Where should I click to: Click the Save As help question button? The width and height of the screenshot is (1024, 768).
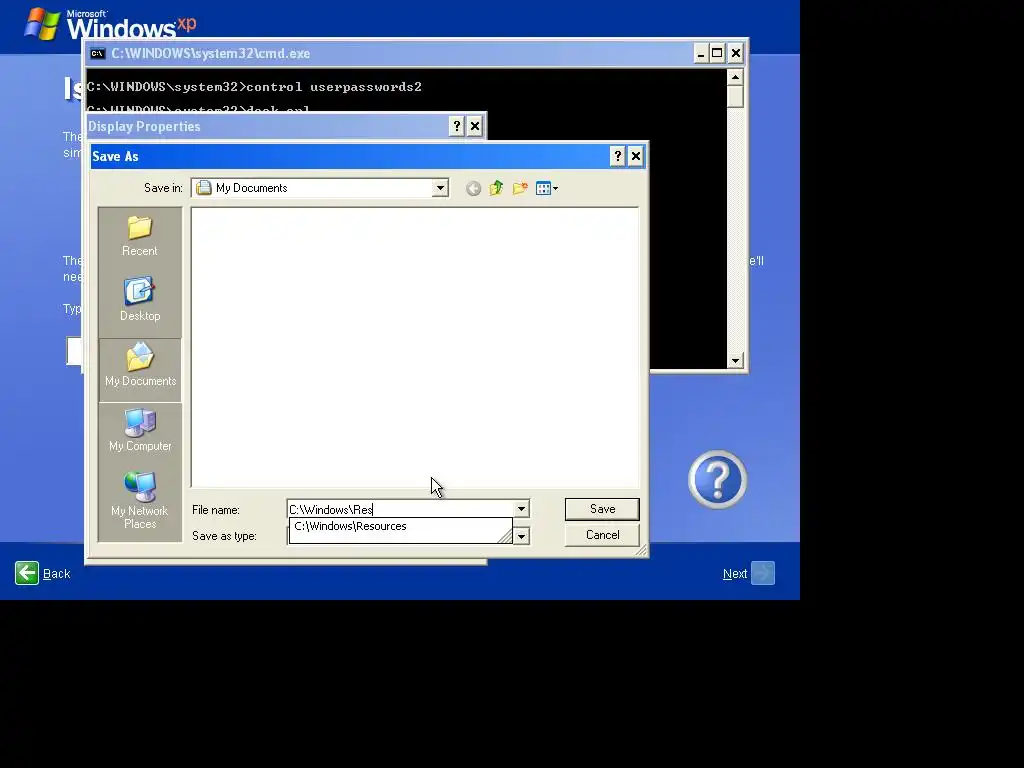(617, 156)
